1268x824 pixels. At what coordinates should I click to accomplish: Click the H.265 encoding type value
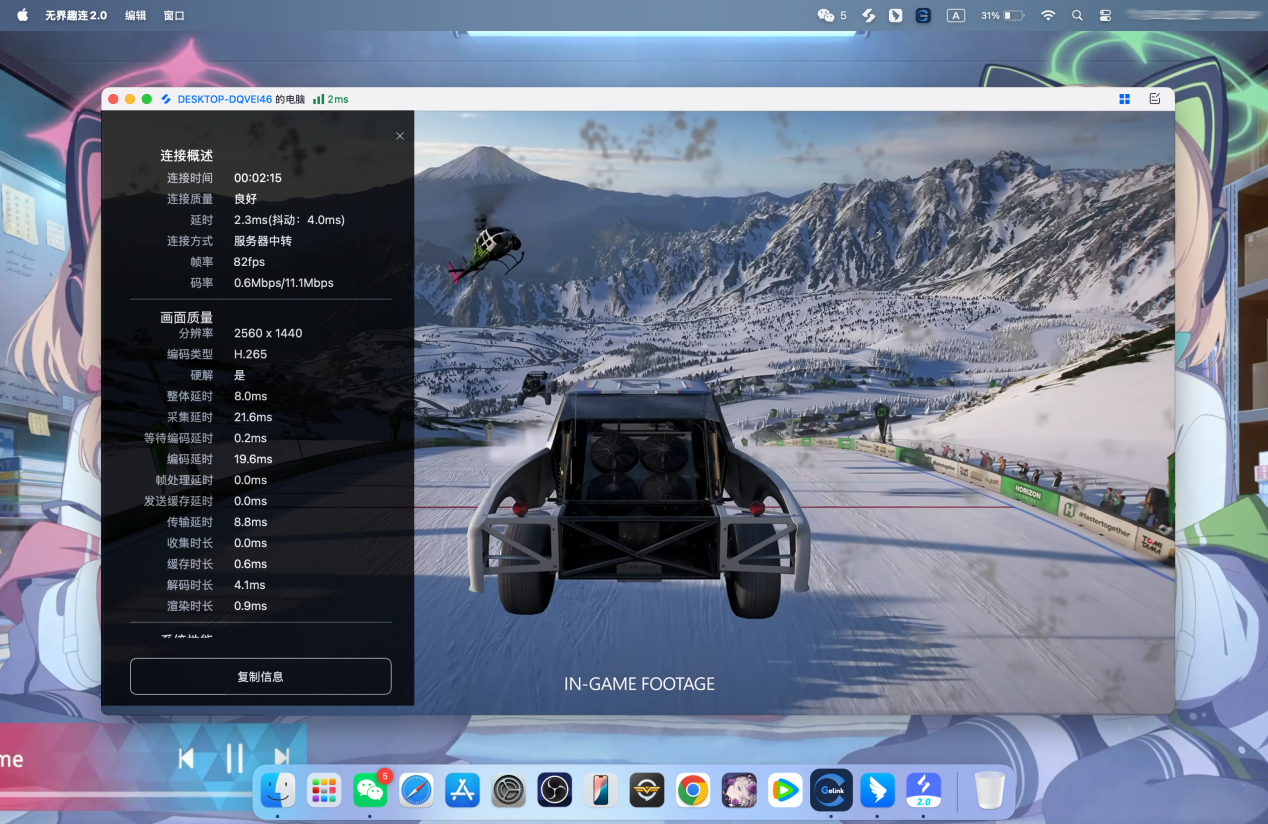click(250, 354)
